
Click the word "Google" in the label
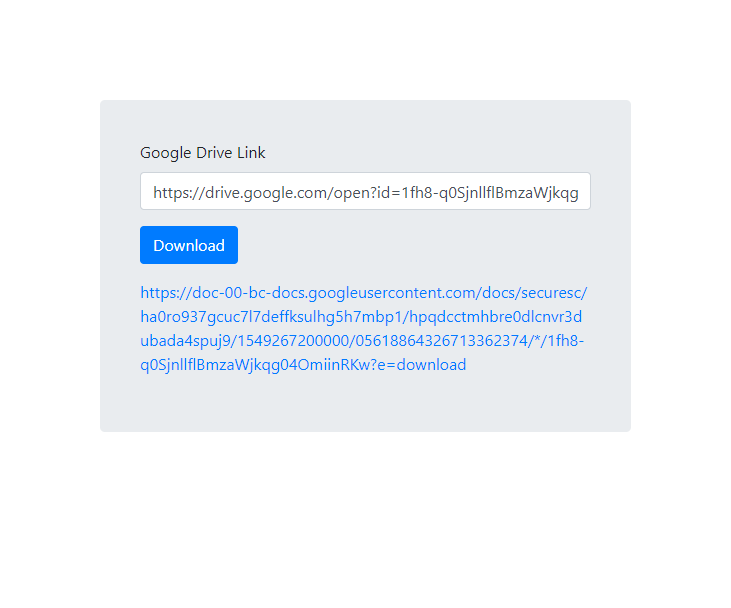click(166, 153)
